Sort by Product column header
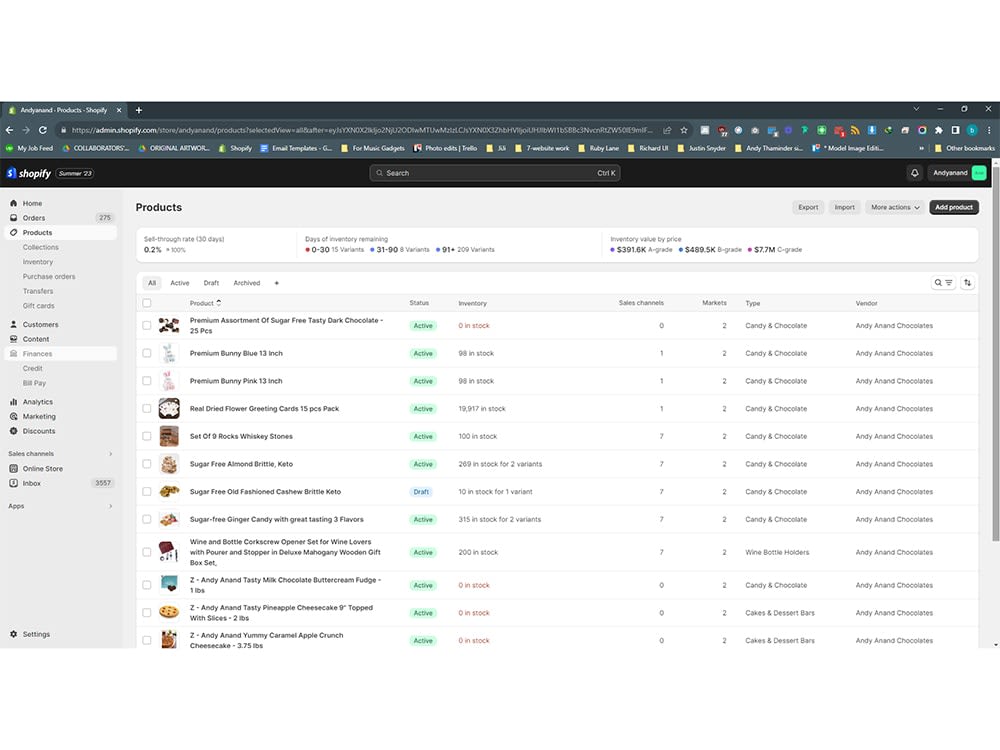The height and width of the screenshot is (750, 1000). [205, 303]
